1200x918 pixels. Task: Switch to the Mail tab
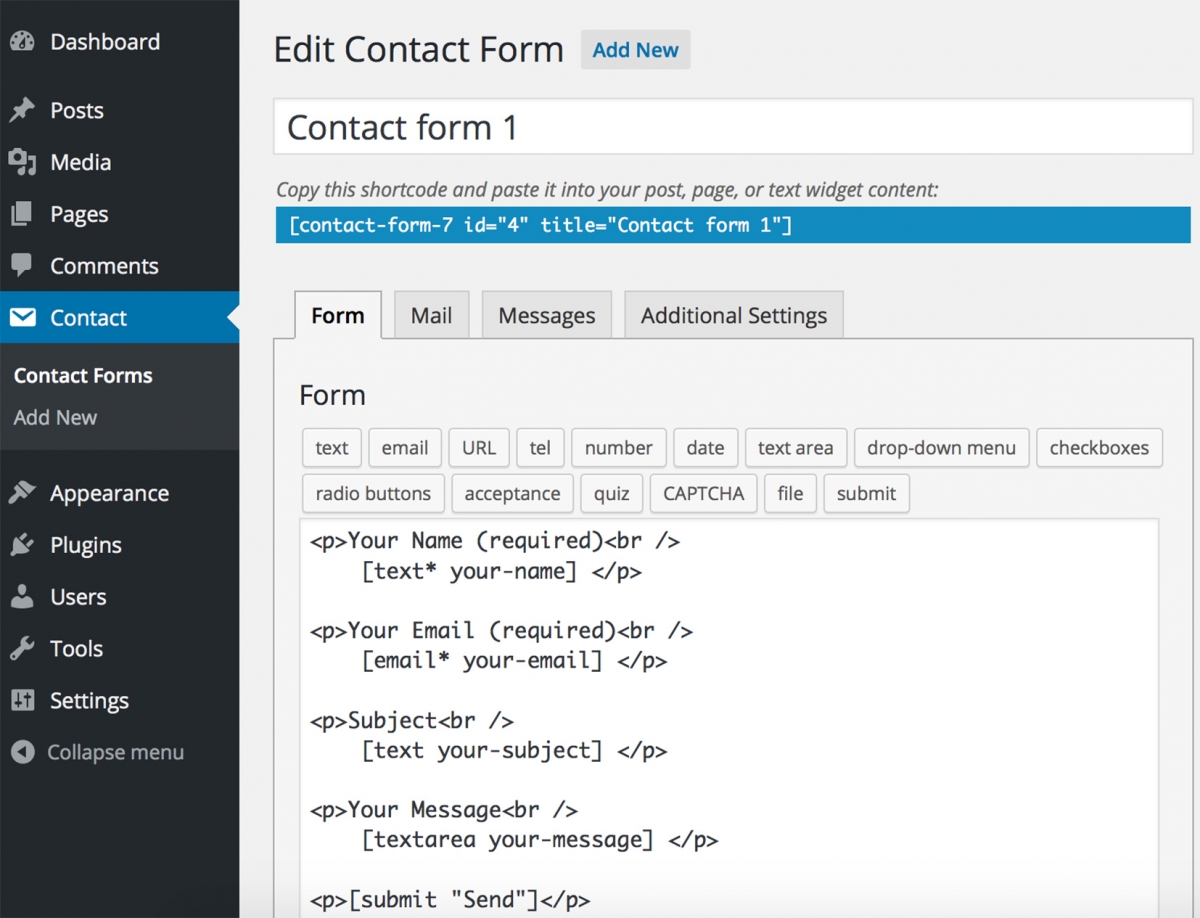431,314
